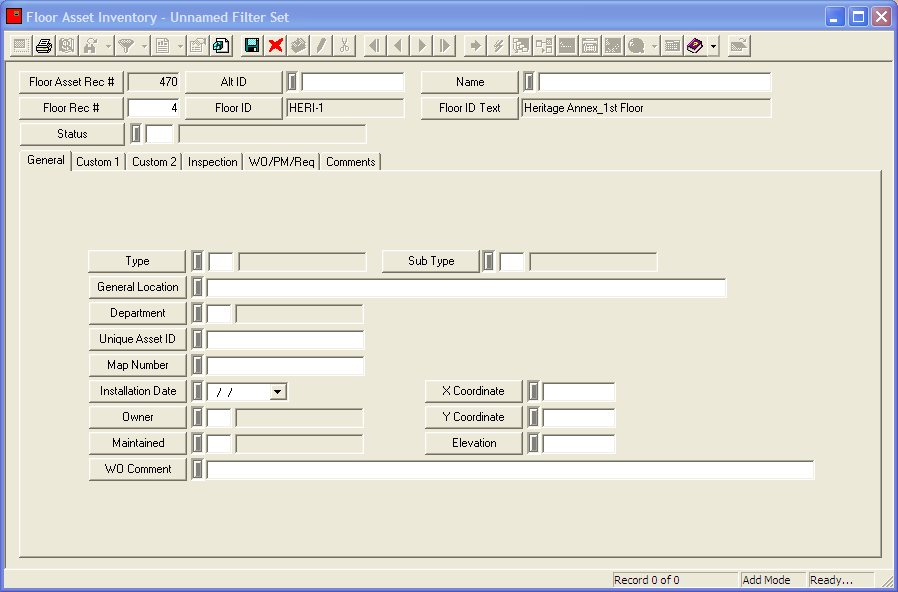Click the grid view icon at toolbar start
Image resolution: width=898 pixels, height=592 pixels.
coord(21,46)
